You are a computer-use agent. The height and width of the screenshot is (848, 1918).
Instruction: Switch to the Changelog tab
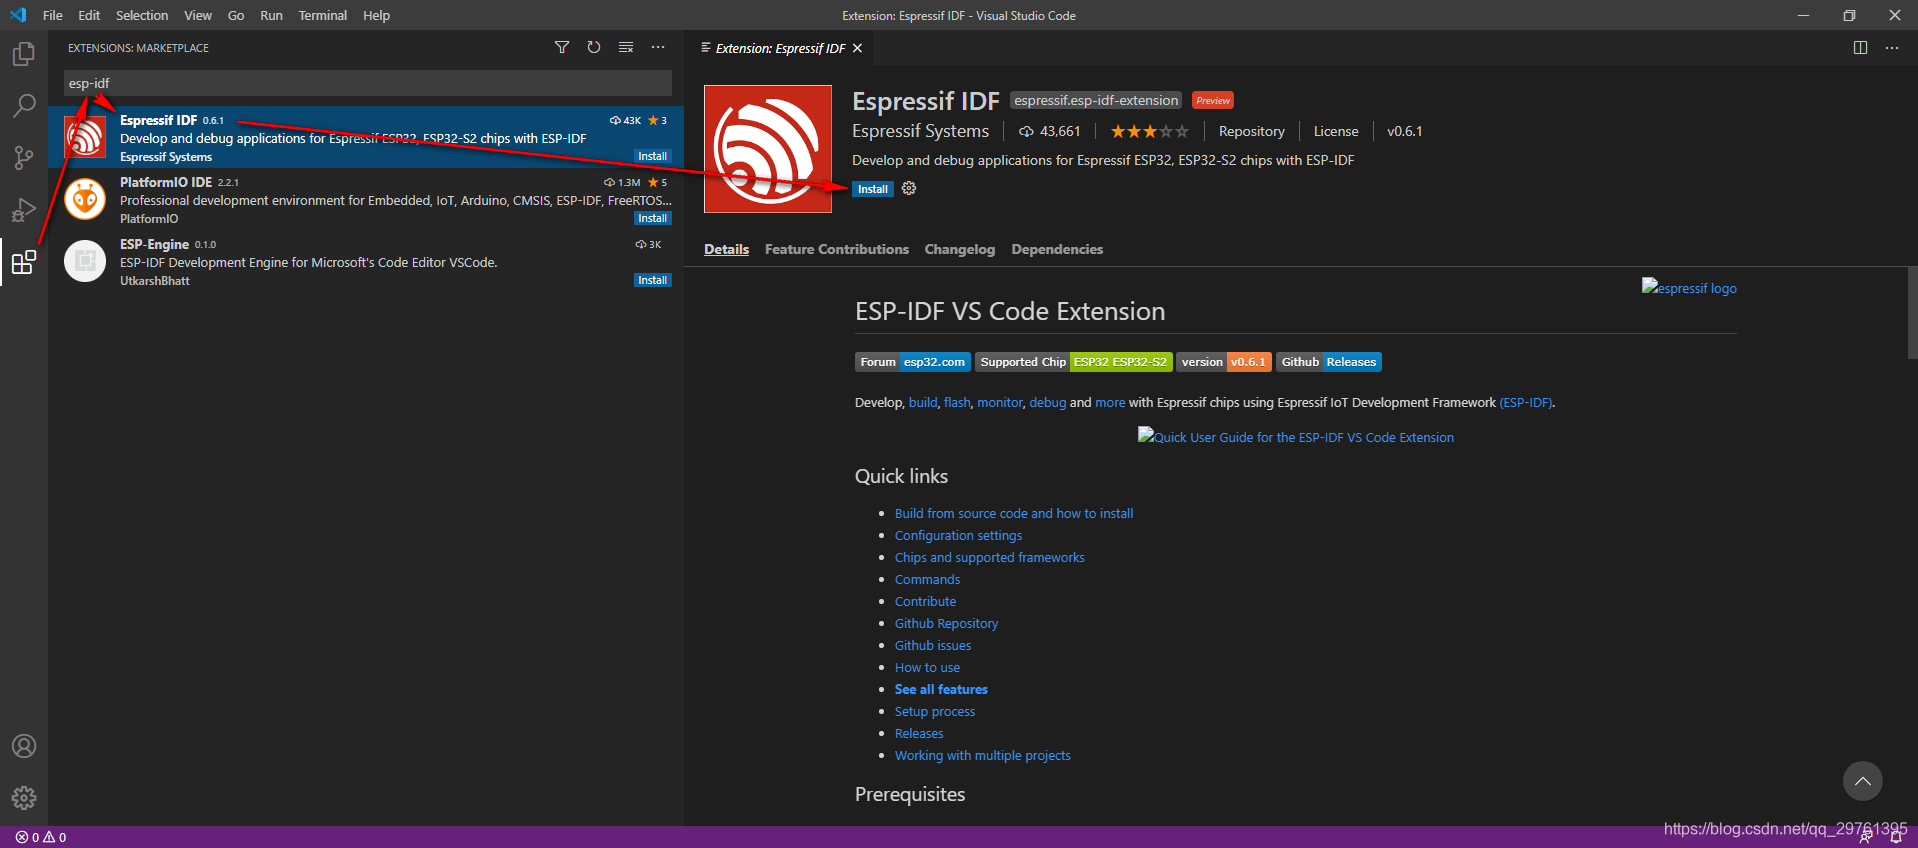pyautogui.click(x=960, y=249)
